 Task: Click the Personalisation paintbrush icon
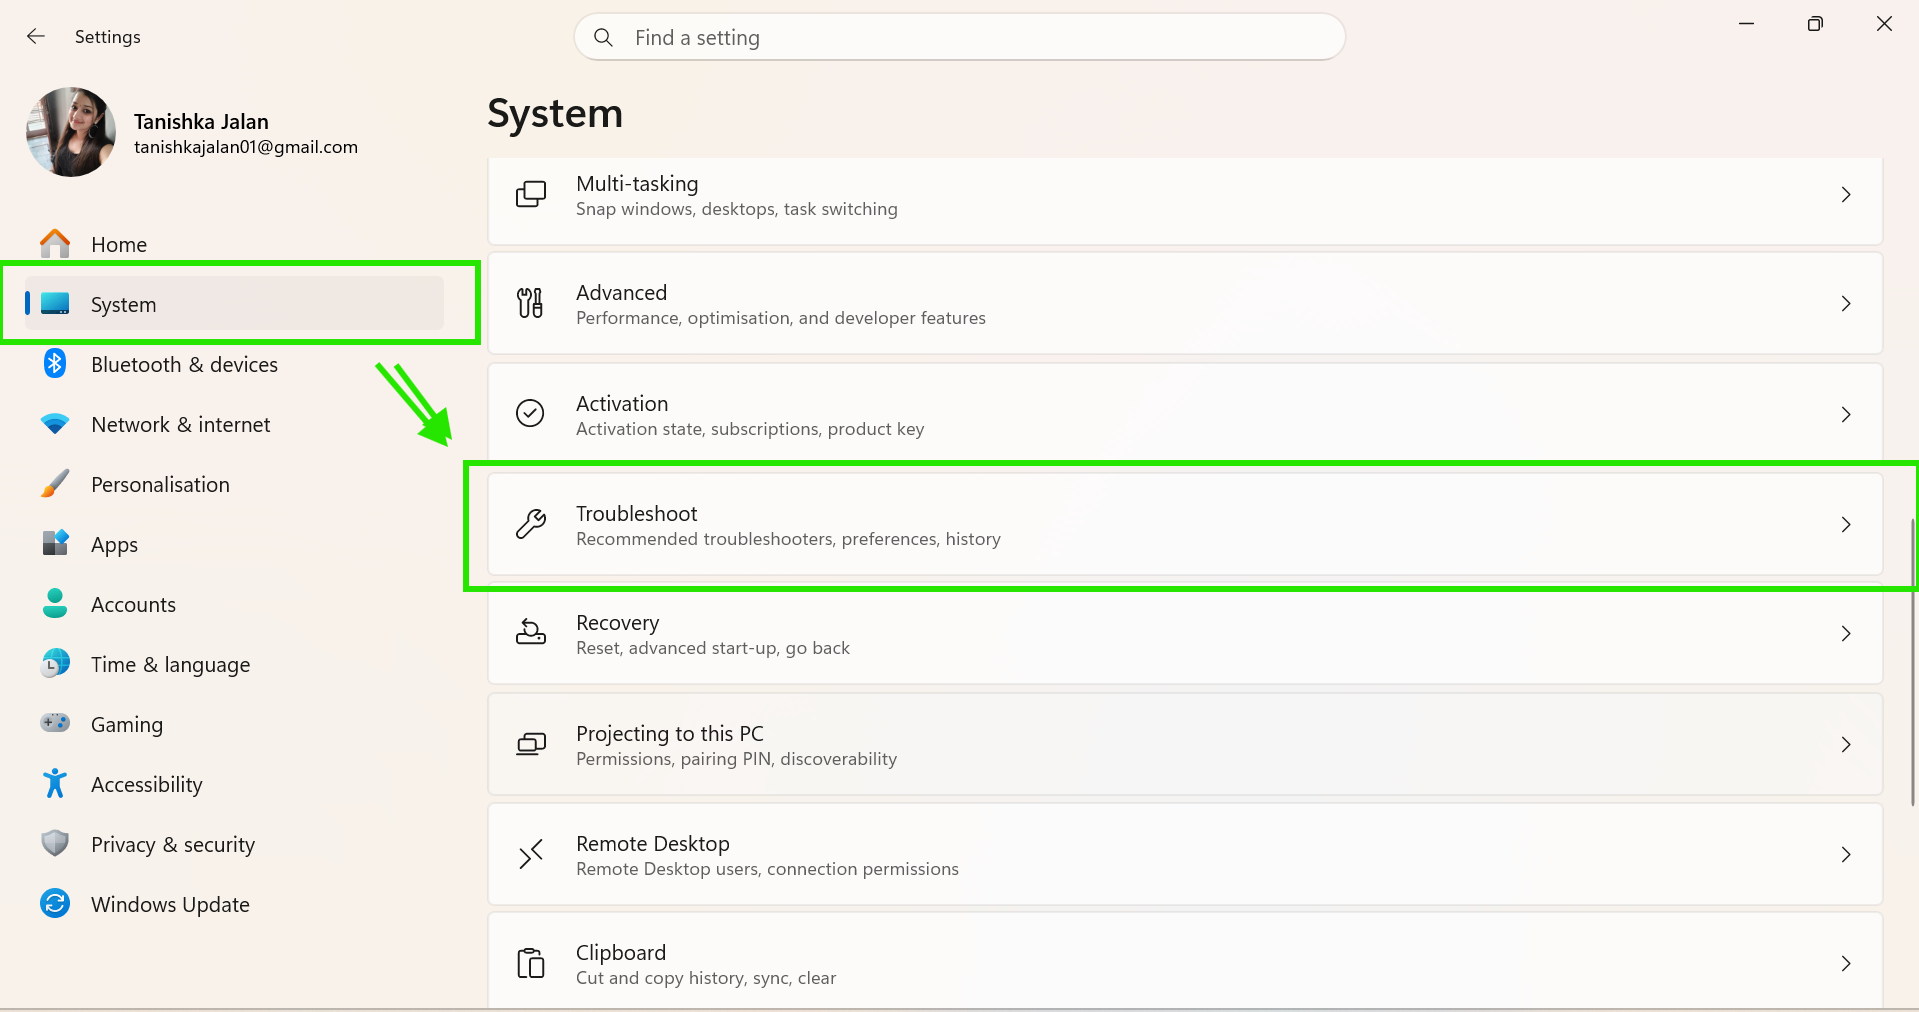(x=55, y=484)
